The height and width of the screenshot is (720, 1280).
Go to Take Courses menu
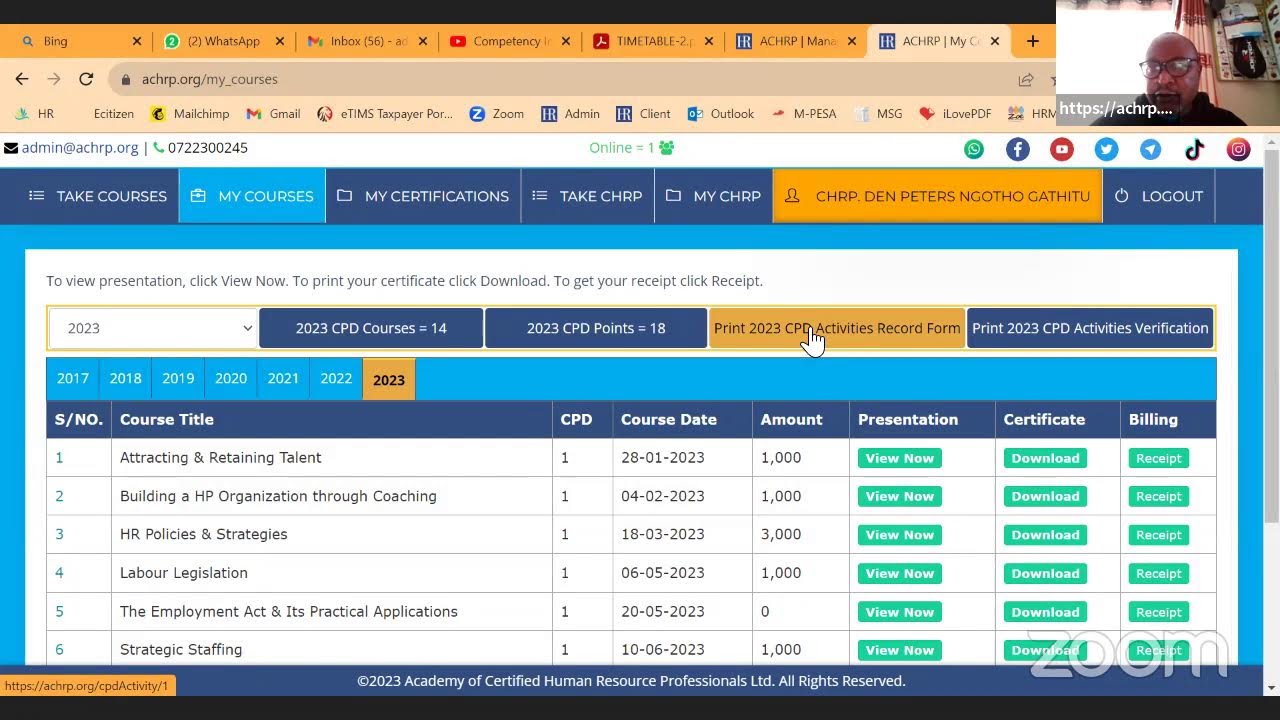point(98,196)
